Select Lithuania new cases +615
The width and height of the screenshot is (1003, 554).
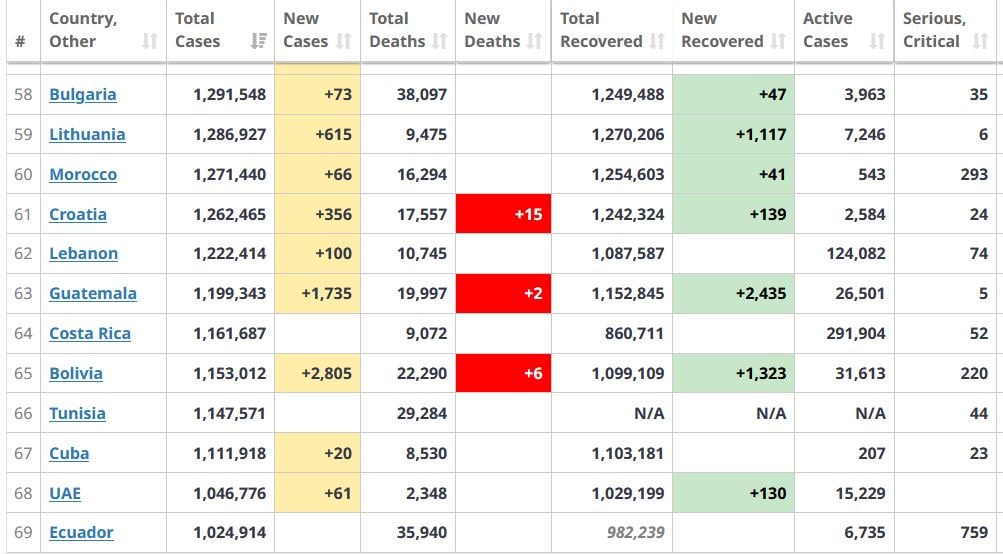click(333, 134)
